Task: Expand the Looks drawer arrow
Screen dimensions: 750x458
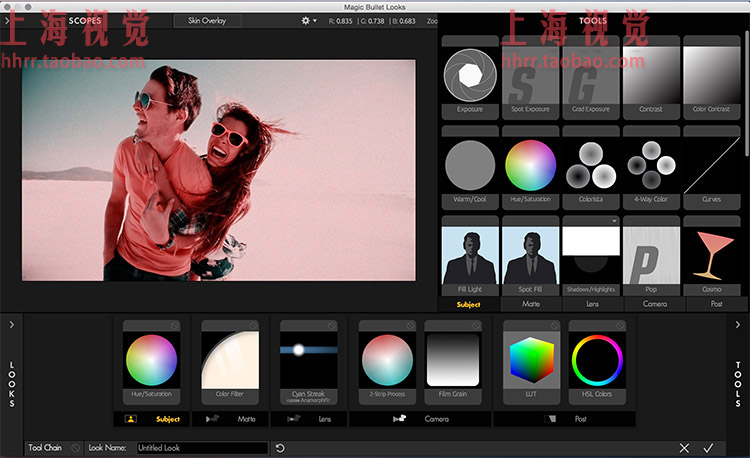Action: point(11,324)
